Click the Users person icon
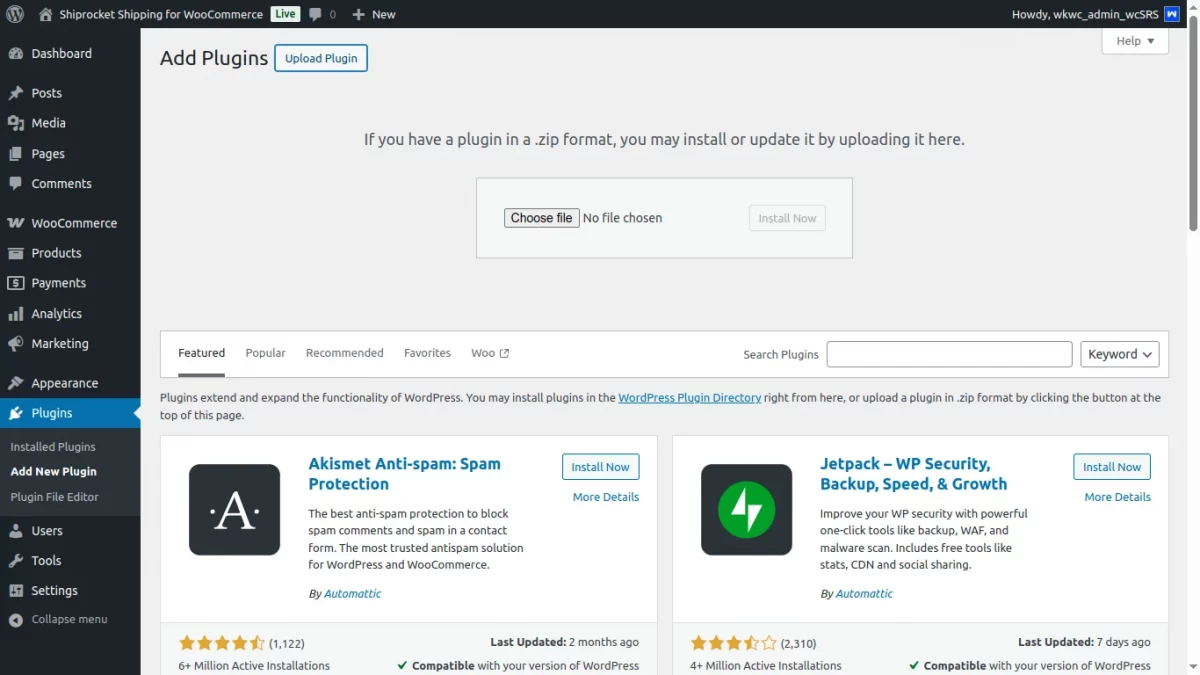1200x675 pixels. (16, 531)
